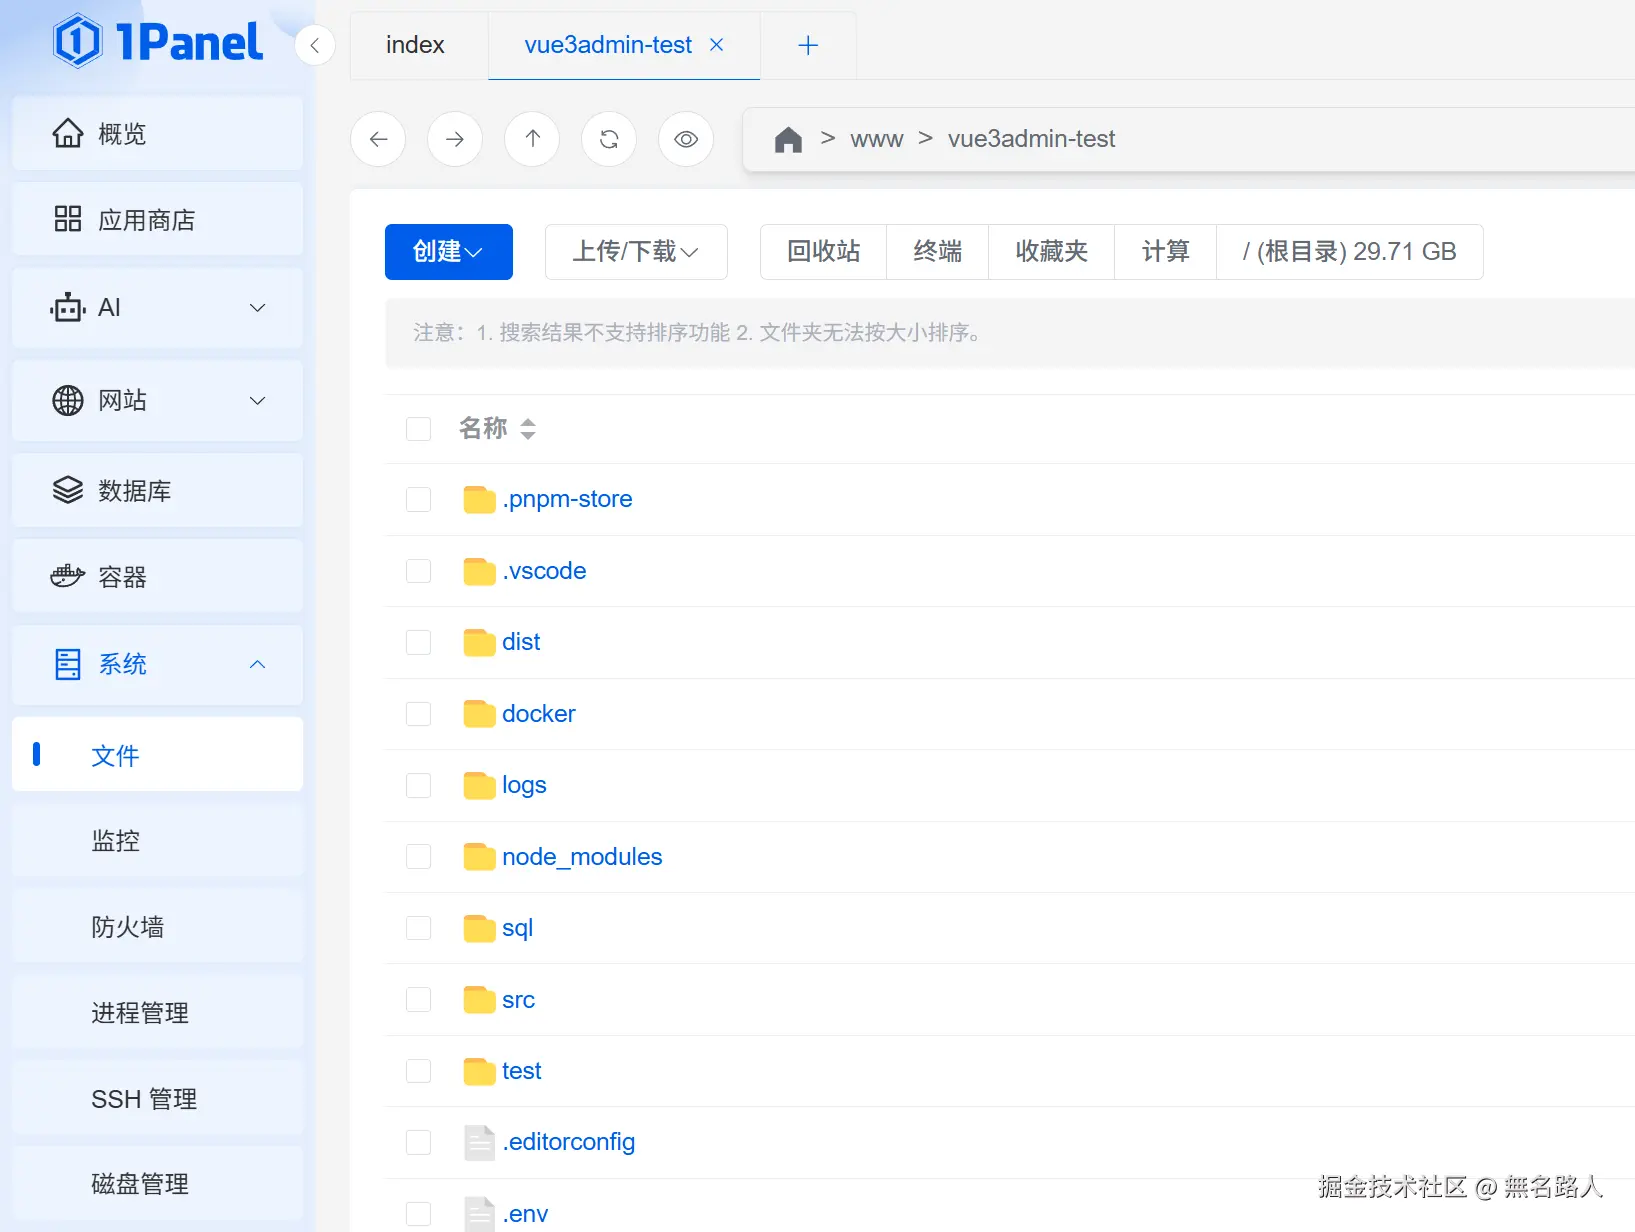Viewport: 1635px width, 1232px height.
Task: Open 防火墙 in the sidebar
Action: pyautogui.click(x=158, y=927)
